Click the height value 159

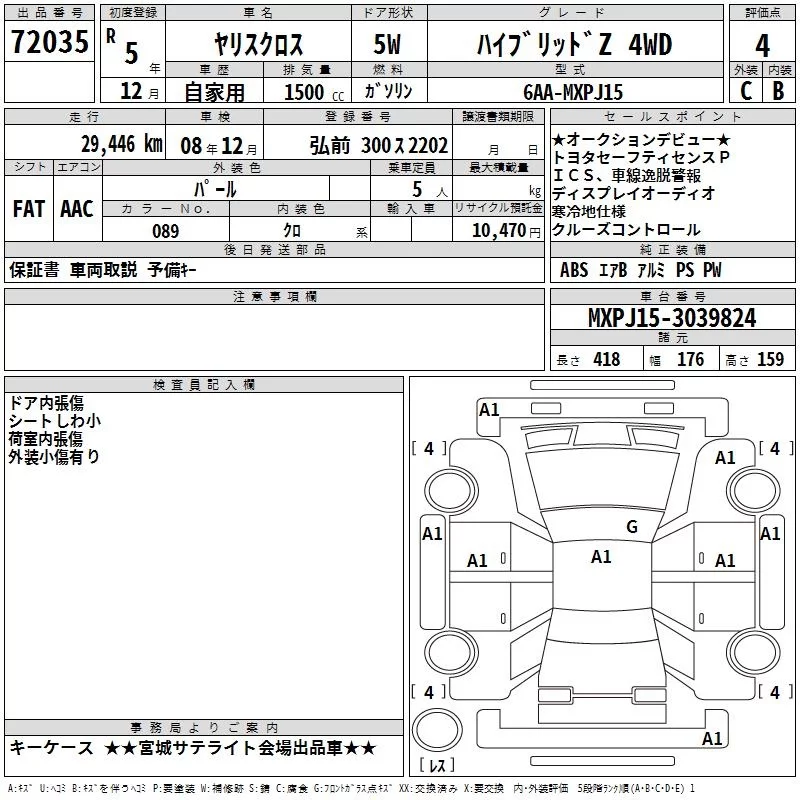click(770, 359)
